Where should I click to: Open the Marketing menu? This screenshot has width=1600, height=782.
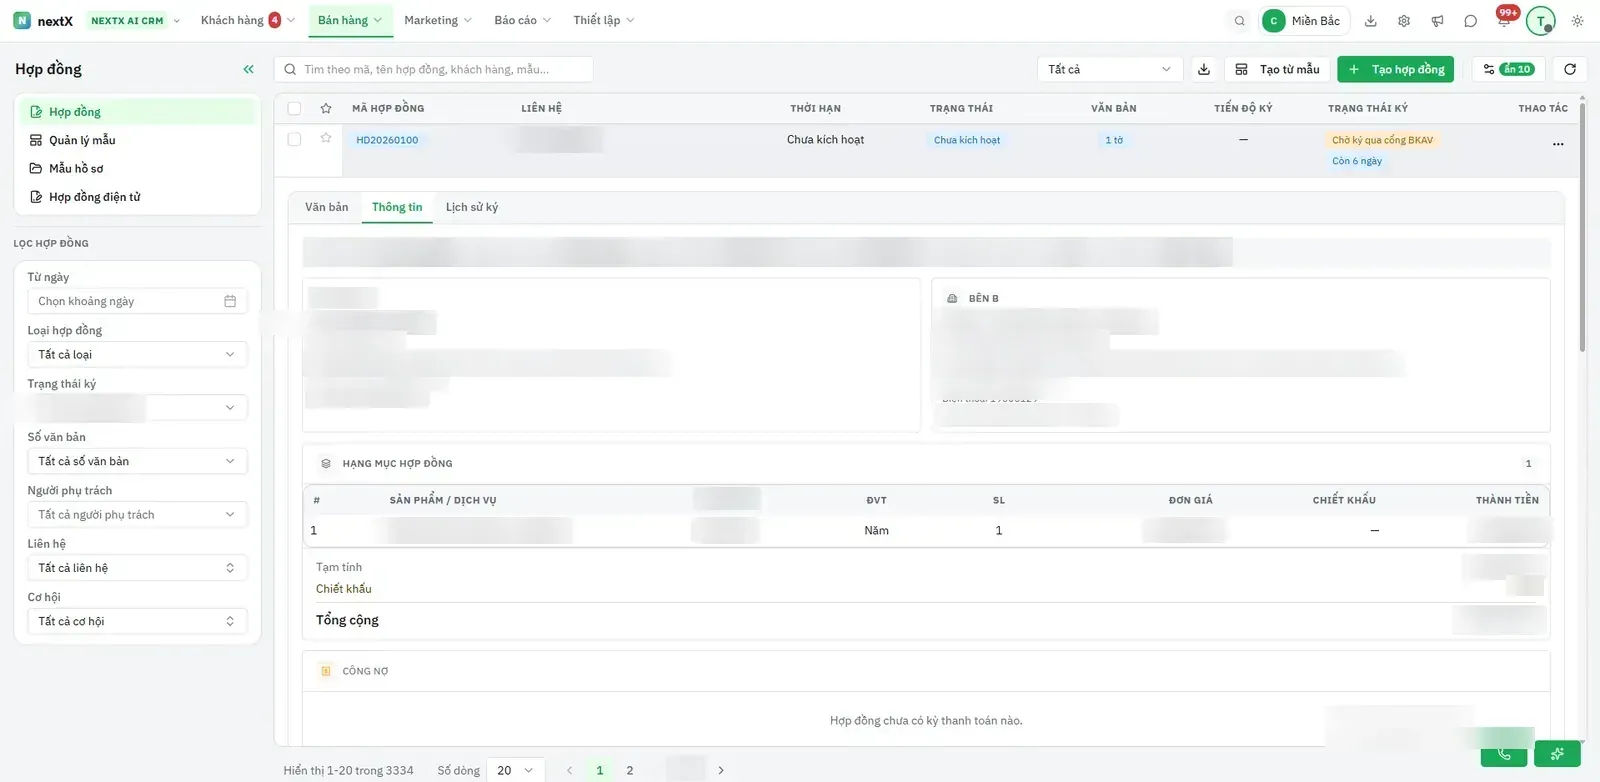(438, 20)
